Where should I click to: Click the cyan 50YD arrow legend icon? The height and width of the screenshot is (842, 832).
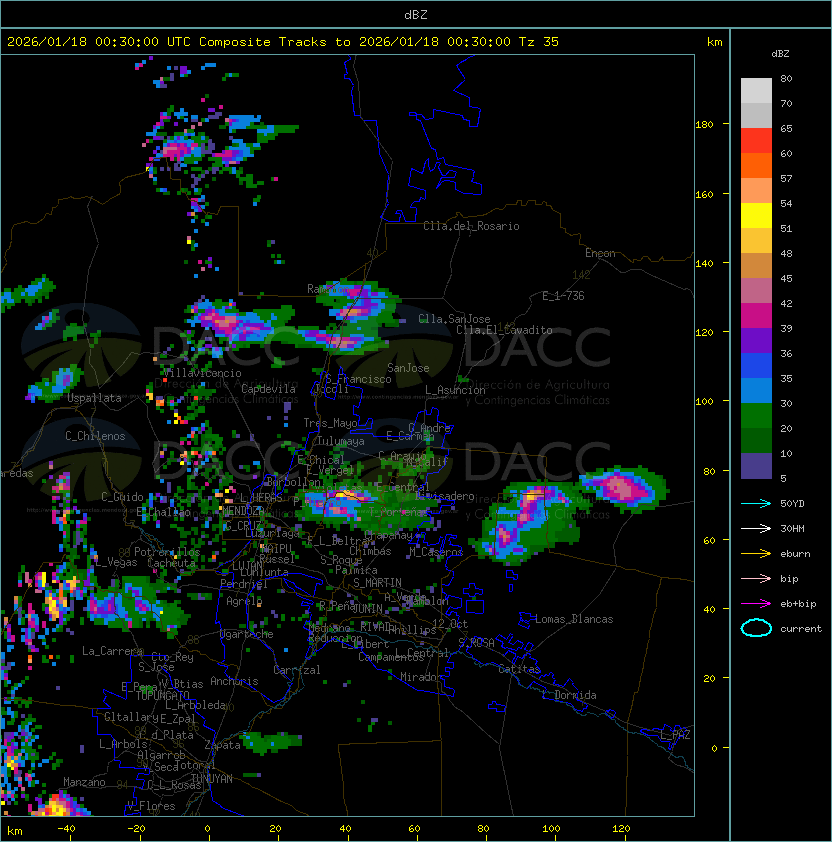click(x=756, y=504)
